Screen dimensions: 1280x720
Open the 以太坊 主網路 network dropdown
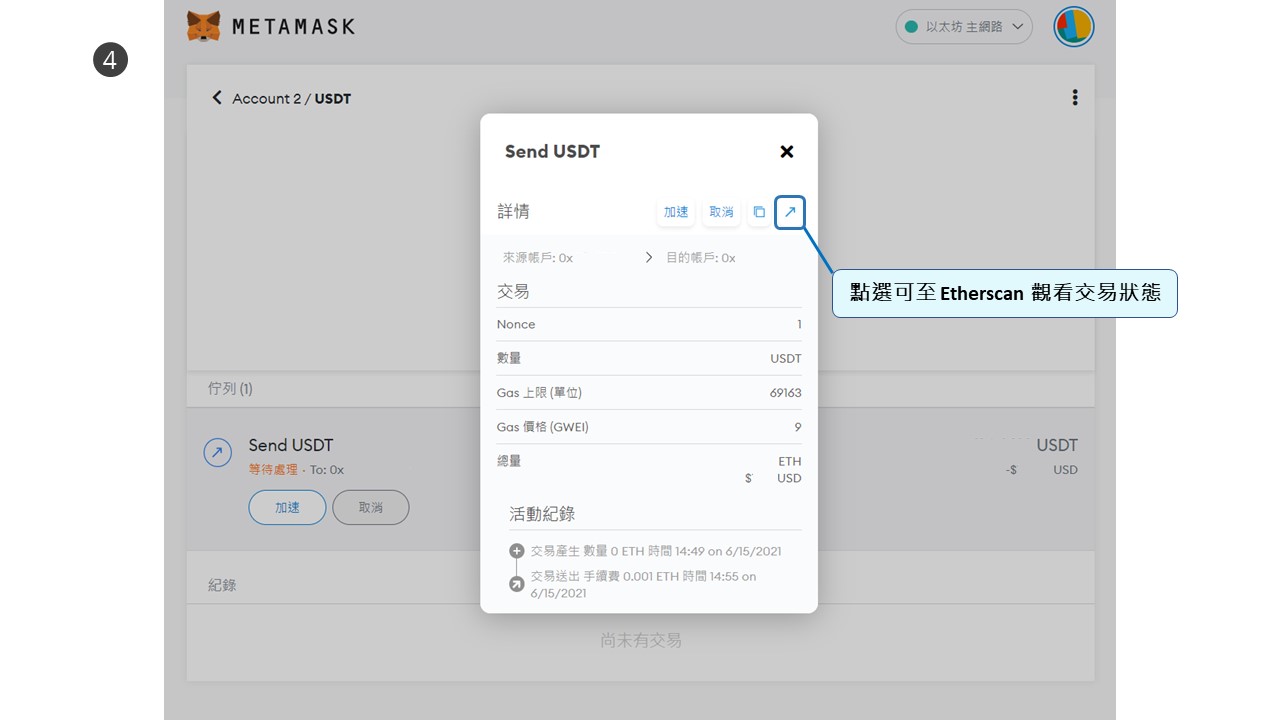[x=964, y=27]
